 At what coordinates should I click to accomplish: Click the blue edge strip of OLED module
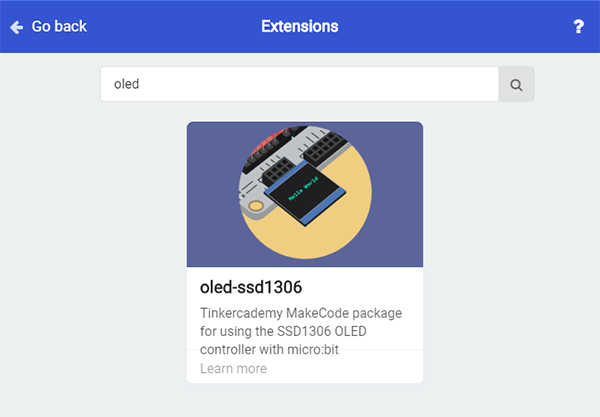point(323,208)
